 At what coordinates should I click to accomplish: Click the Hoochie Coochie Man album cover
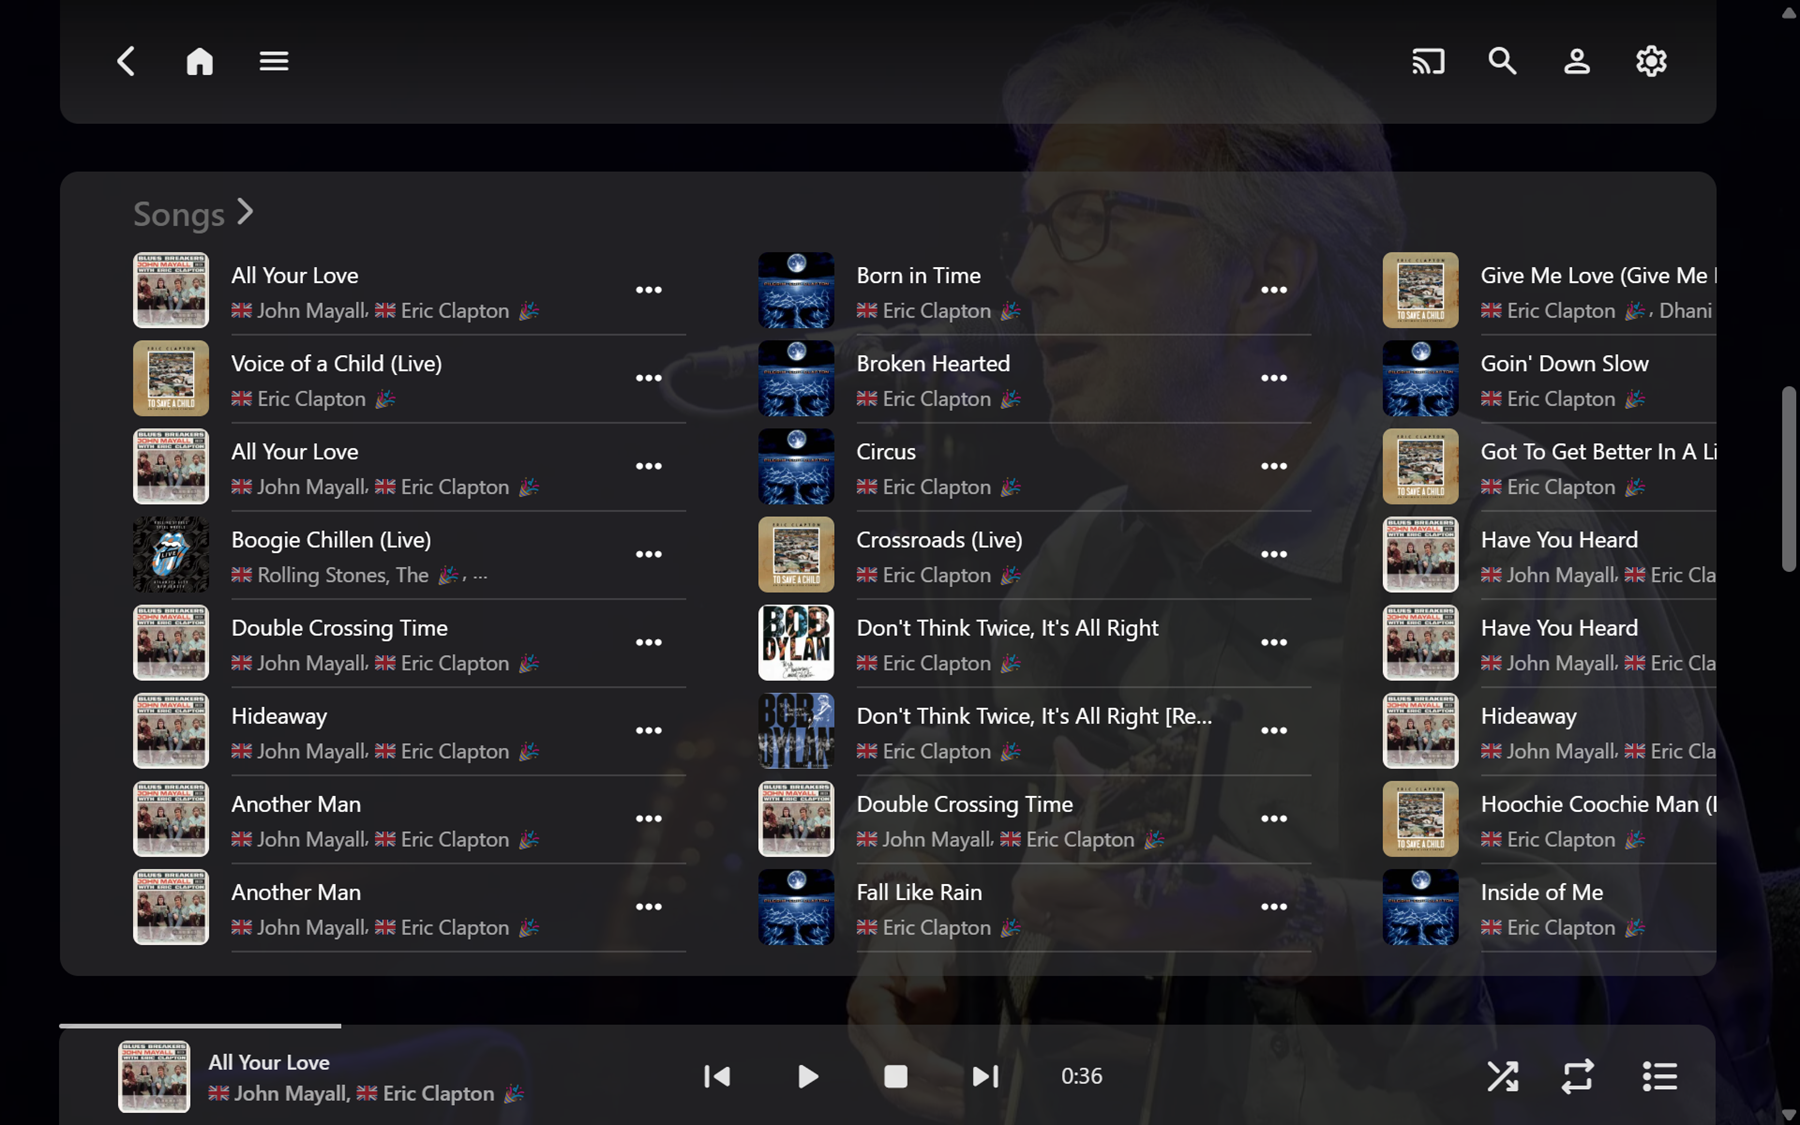click(x=1421, y=819)
